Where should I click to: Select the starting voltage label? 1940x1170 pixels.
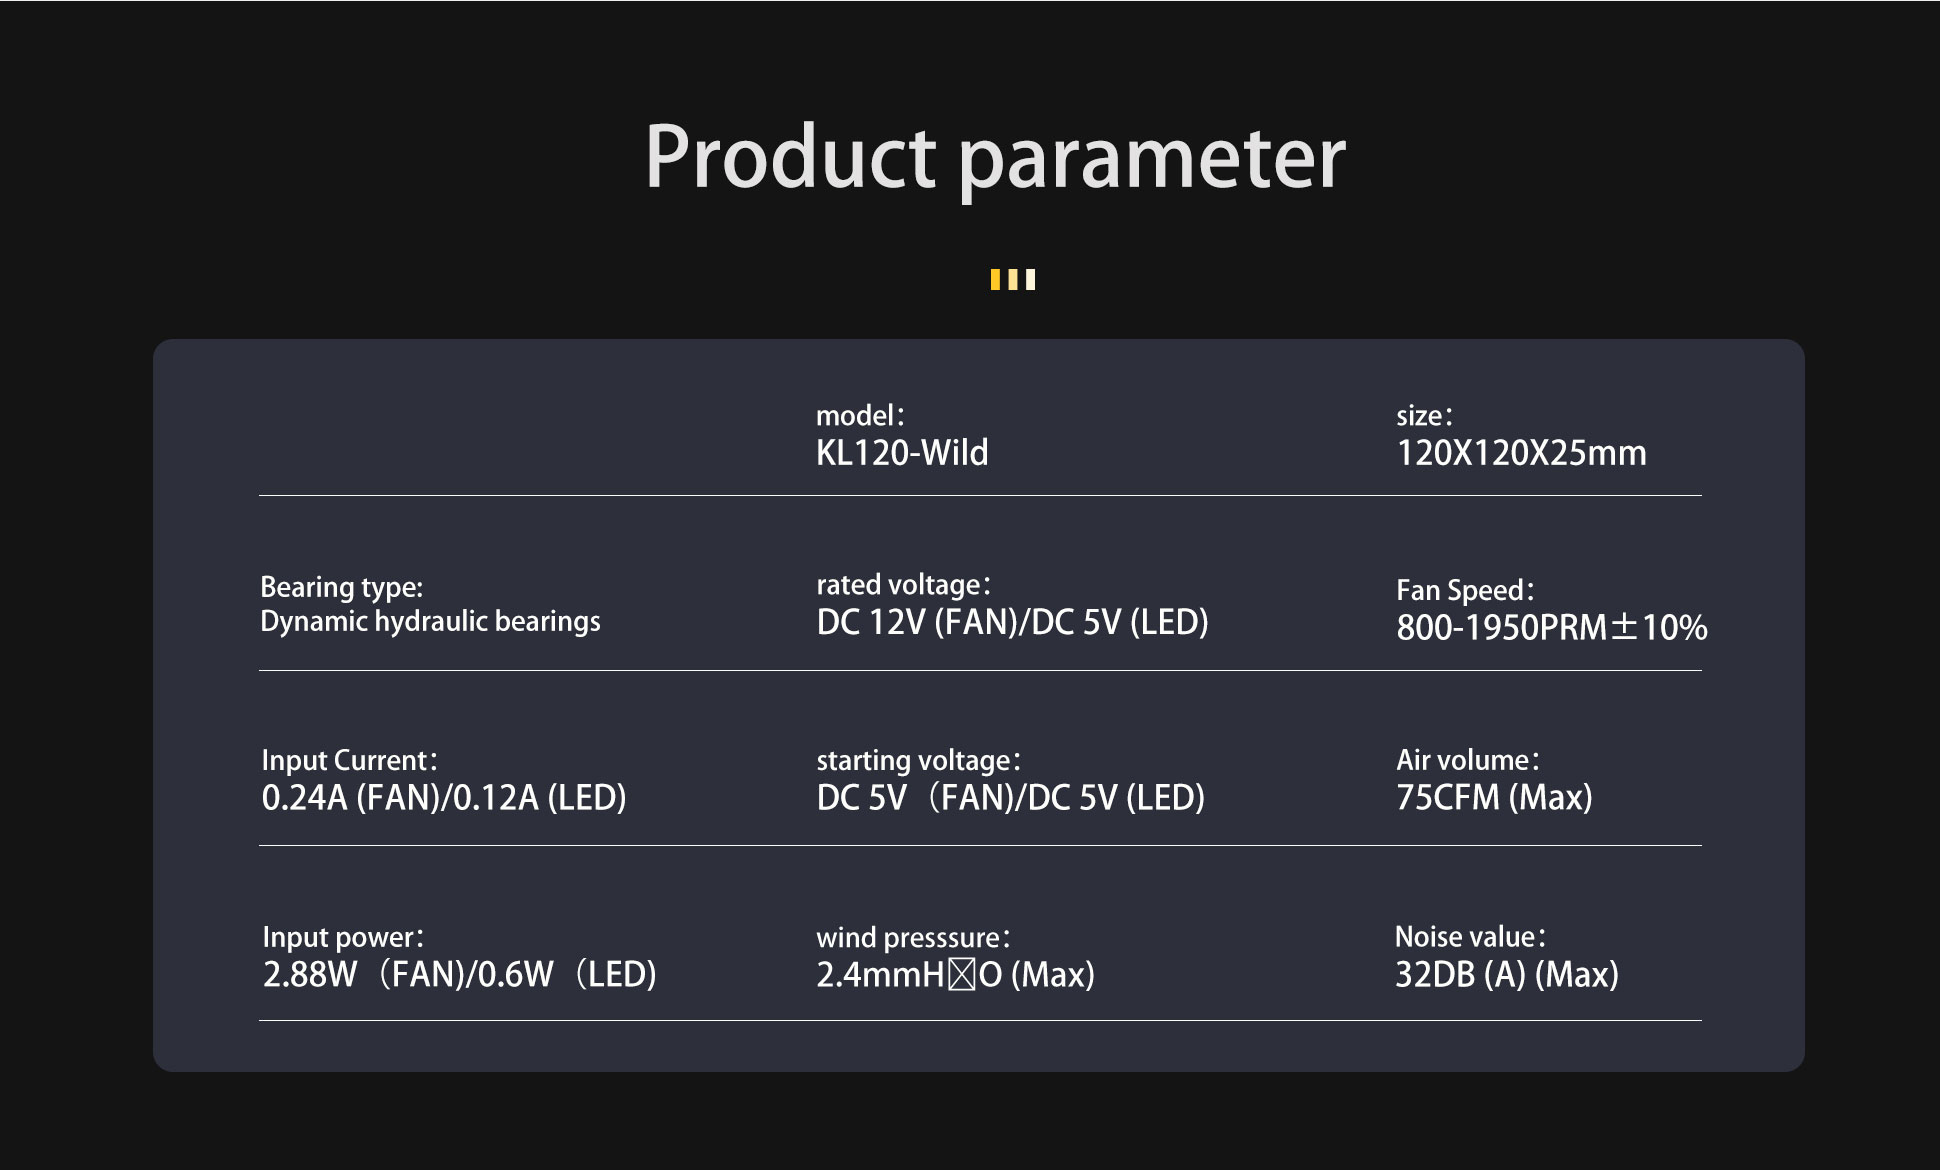click(918, 760)
